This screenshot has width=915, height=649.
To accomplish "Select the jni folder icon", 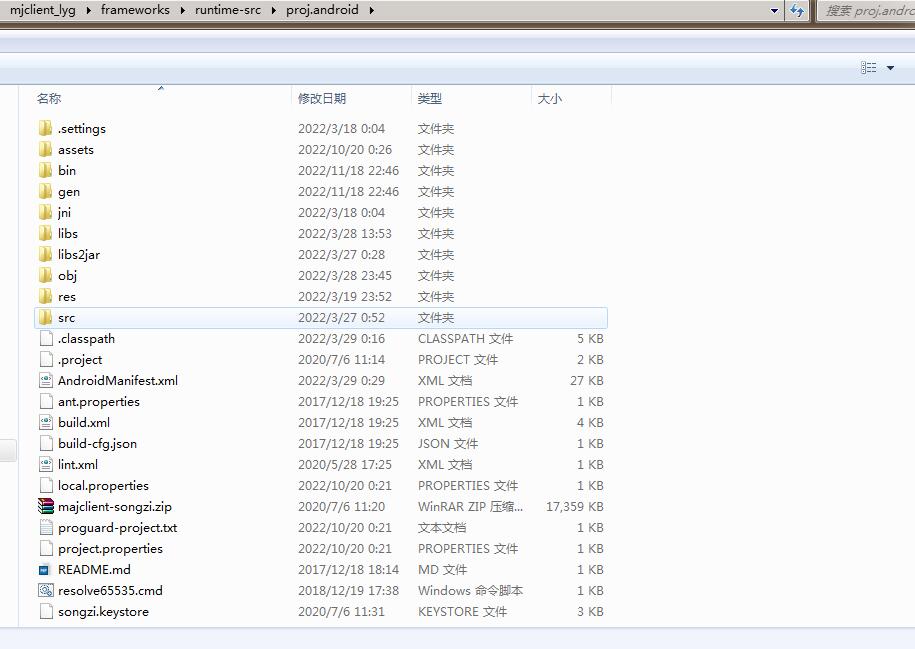I will click(46, 212).
